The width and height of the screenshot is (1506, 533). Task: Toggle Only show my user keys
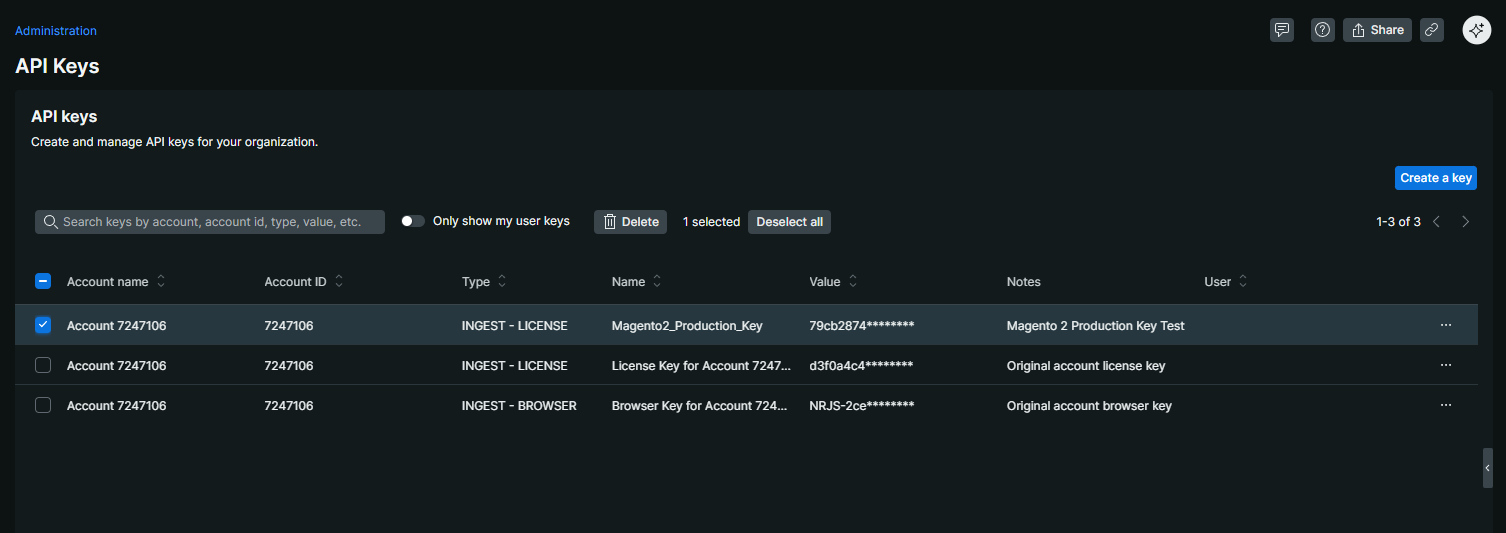pyautogui.click(x=412, y=221)
